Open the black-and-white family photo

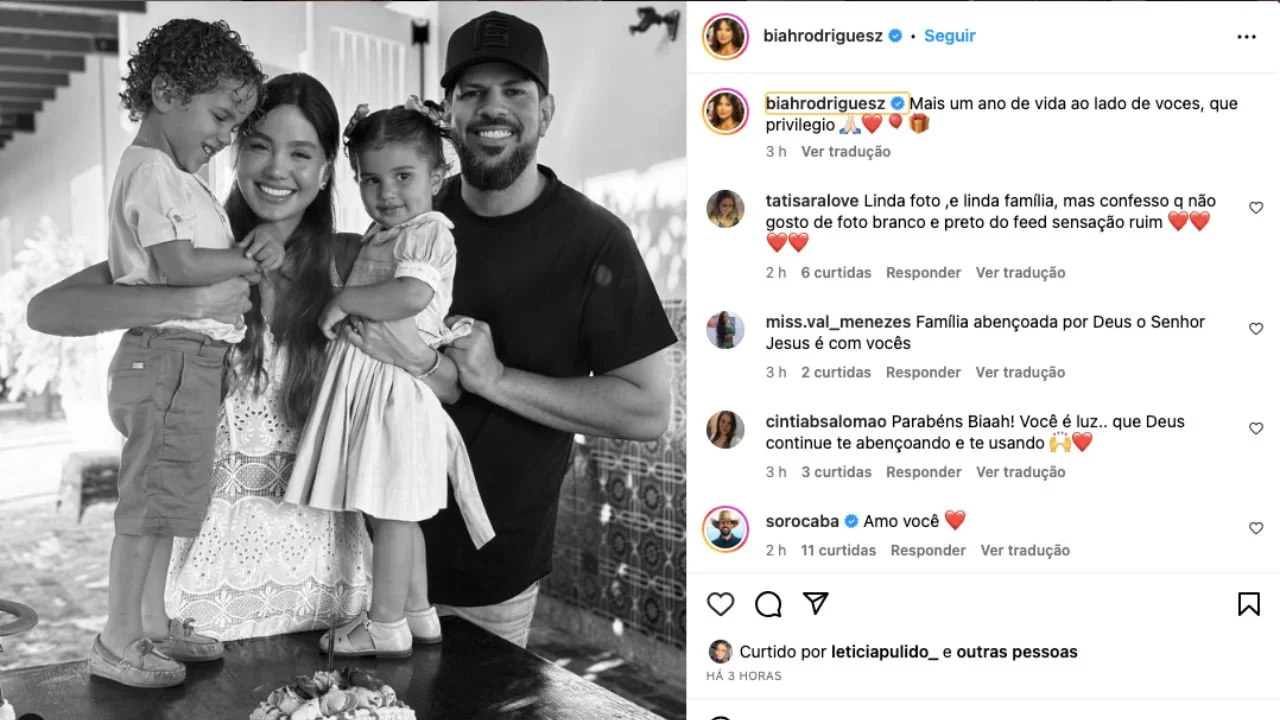[343, 360]
